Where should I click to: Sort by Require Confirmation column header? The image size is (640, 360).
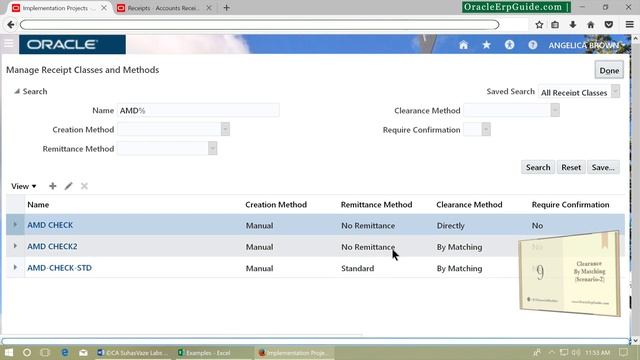(570, 204)
